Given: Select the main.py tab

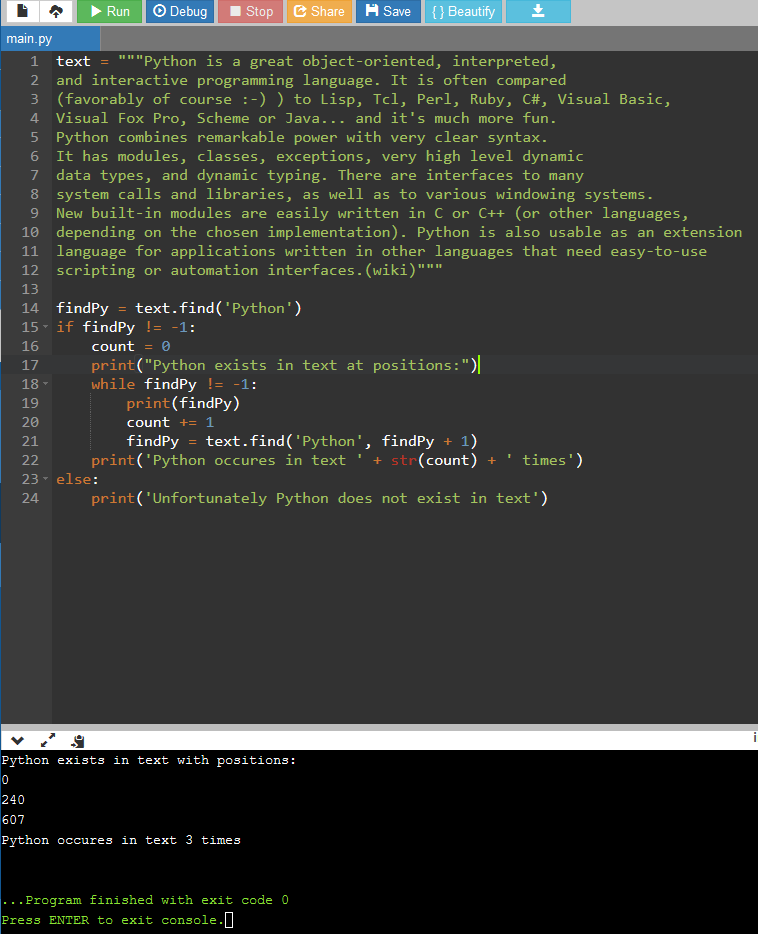Looking at the screenshot, I should point(50,39).
